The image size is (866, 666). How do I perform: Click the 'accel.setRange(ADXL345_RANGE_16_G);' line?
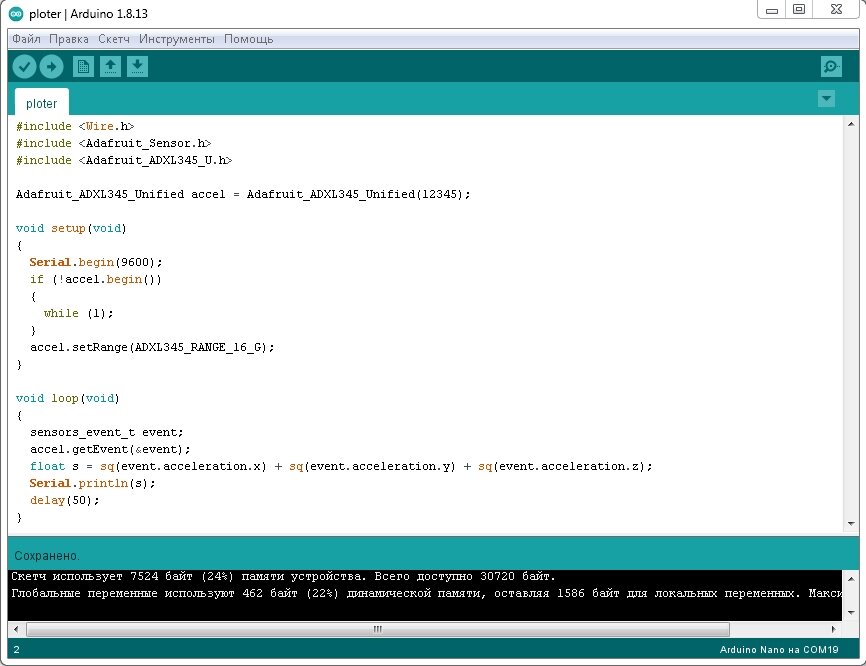click(152, 347)
